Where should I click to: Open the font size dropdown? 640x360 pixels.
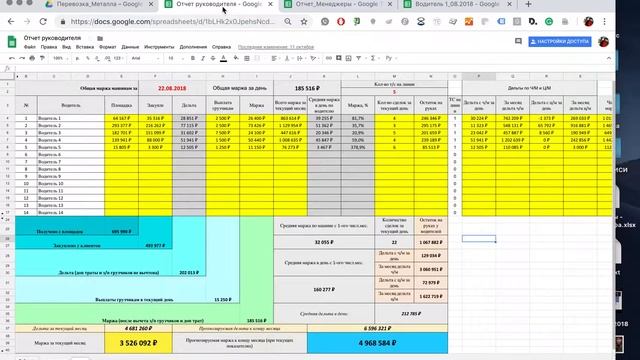(176, 58)
